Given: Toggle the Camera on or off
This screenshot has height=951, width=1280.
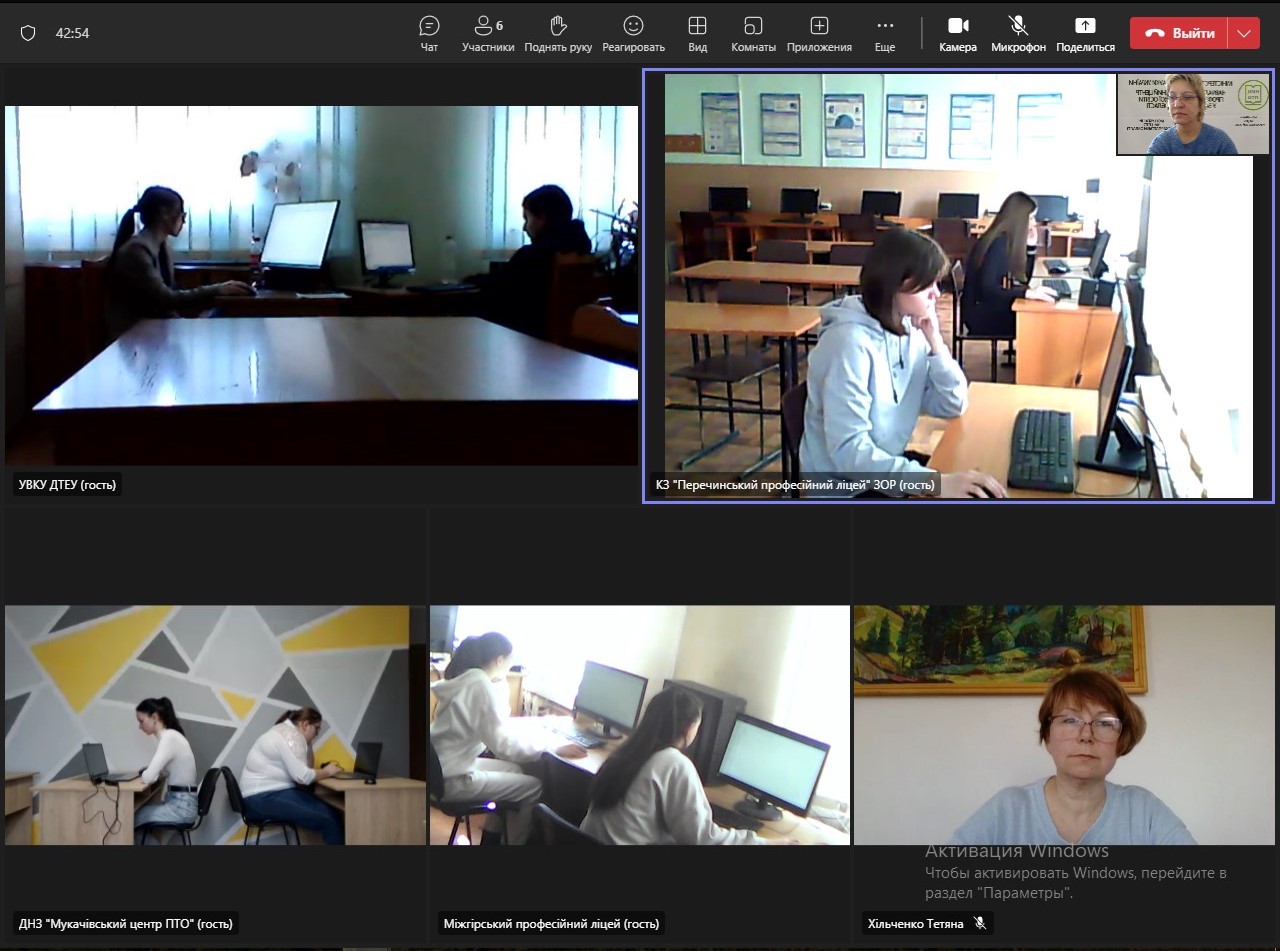Looking at the screenshot, I should point(958,33).
